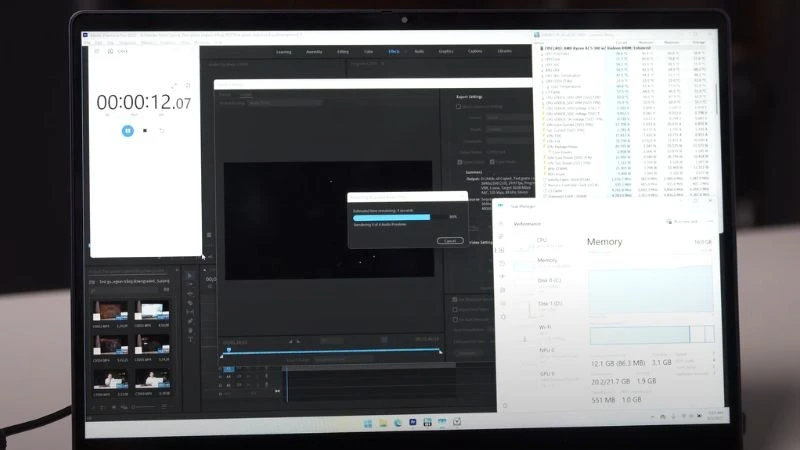This screenshot has width=800, height=450.
Task: Click Task Manager memory composition bar
Action: click(652, 334)
